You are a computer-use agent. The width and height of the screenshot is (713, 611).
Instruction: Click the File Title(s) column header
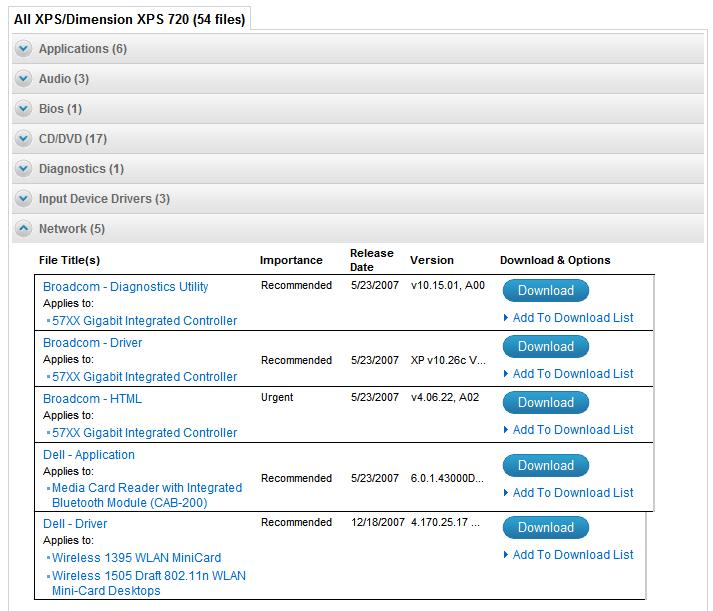coord(70,260)
